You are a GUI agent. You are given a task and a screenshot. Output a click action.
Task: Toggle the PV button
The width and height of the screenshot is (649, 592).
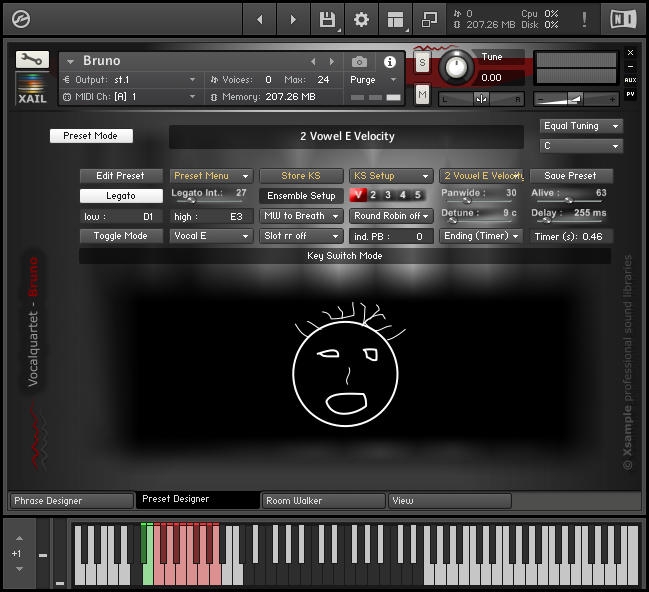[630, 94]
